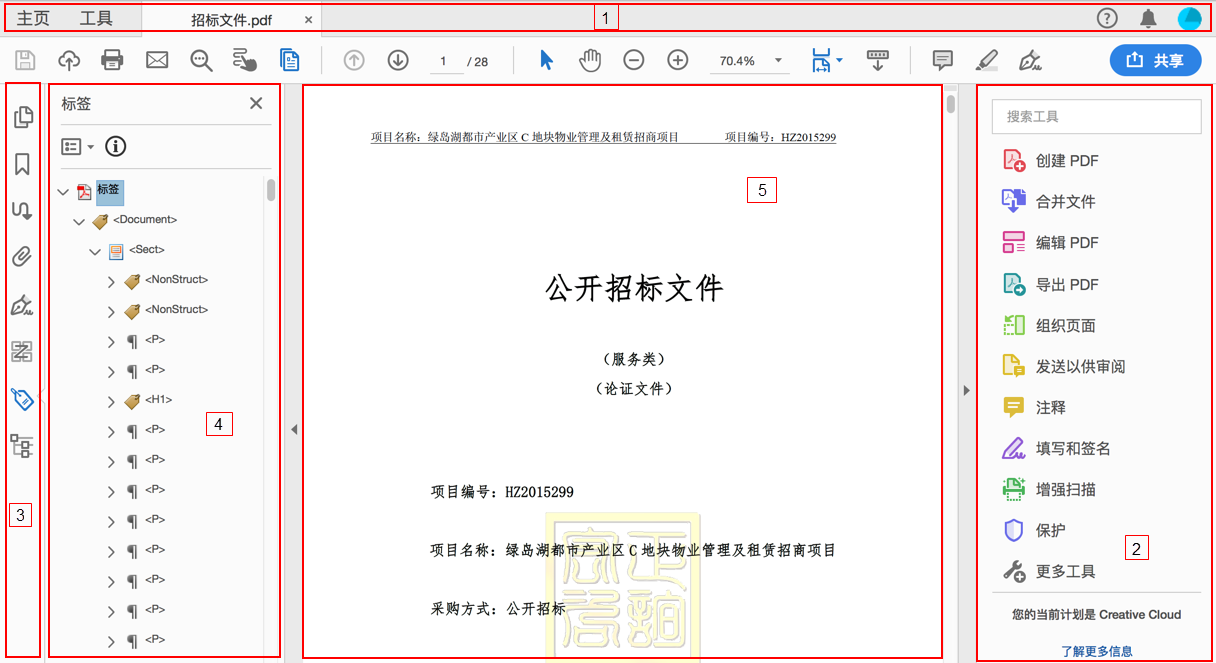Expand the first <NonStruct> node

click(111, 282)
